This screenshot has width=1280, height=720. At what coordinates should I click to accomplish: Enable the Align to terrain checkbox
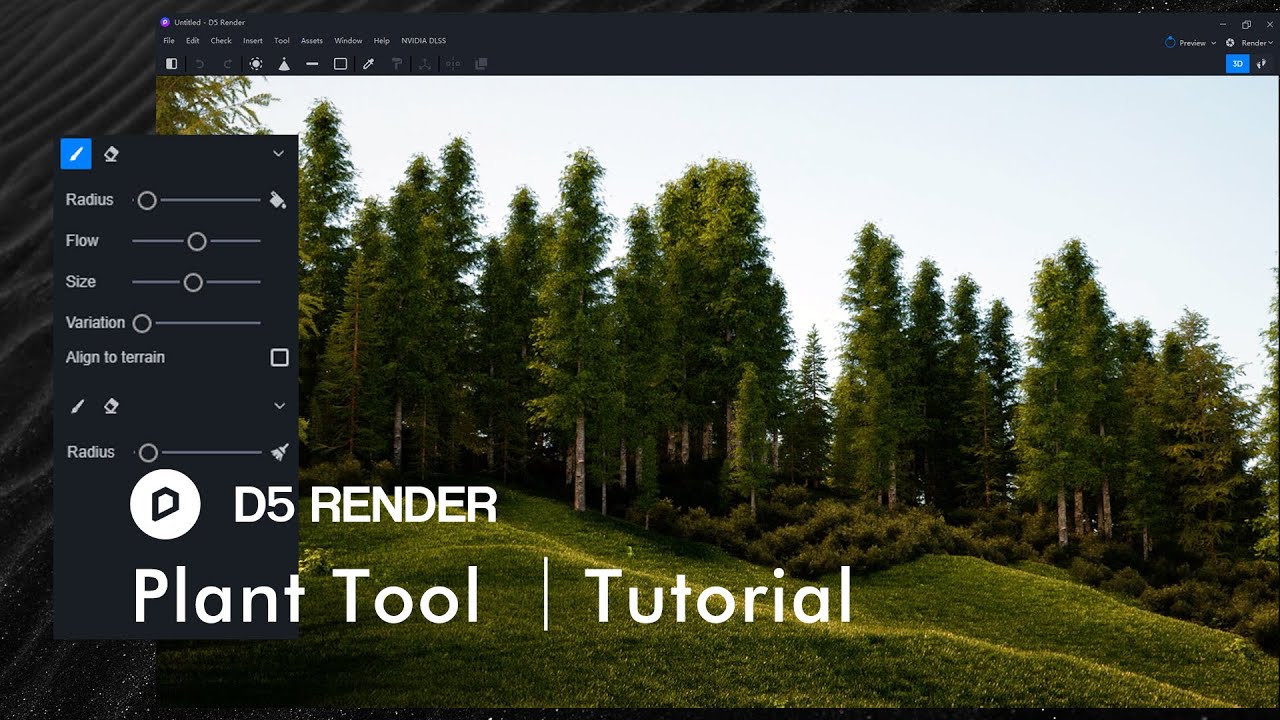point(280,358)
